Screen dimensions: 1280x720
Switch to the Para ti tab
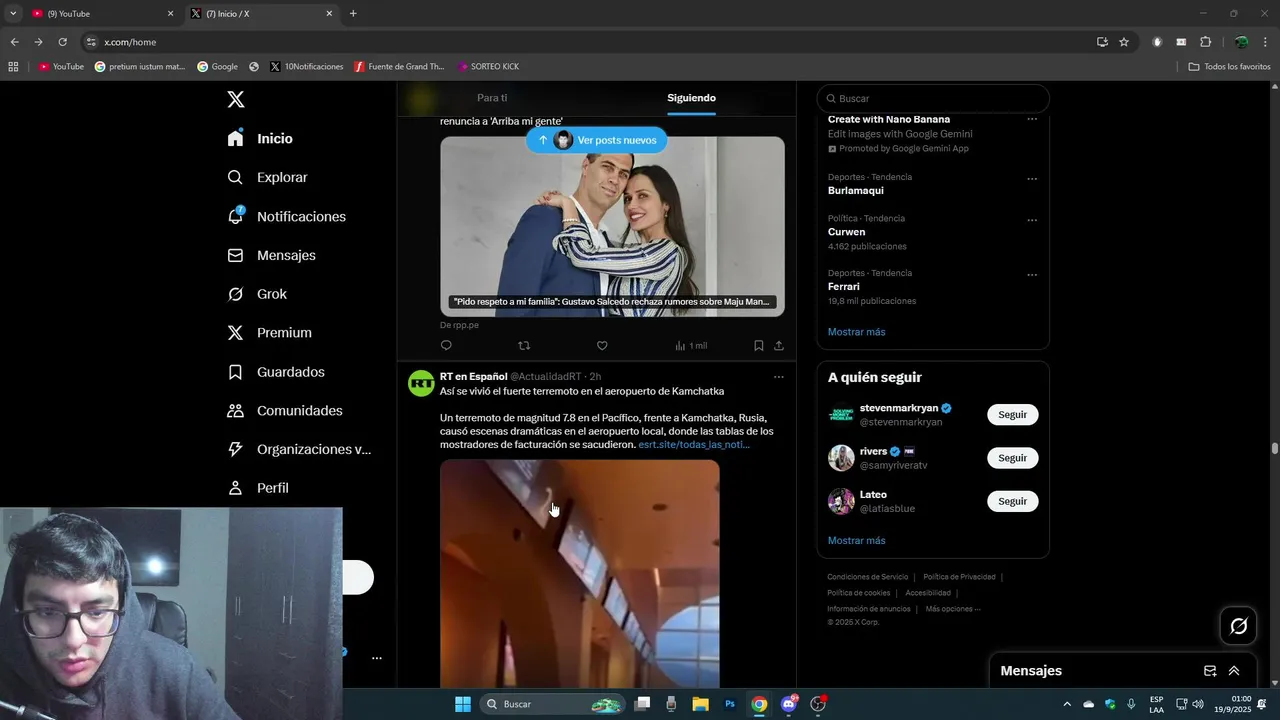click(492, 98)
